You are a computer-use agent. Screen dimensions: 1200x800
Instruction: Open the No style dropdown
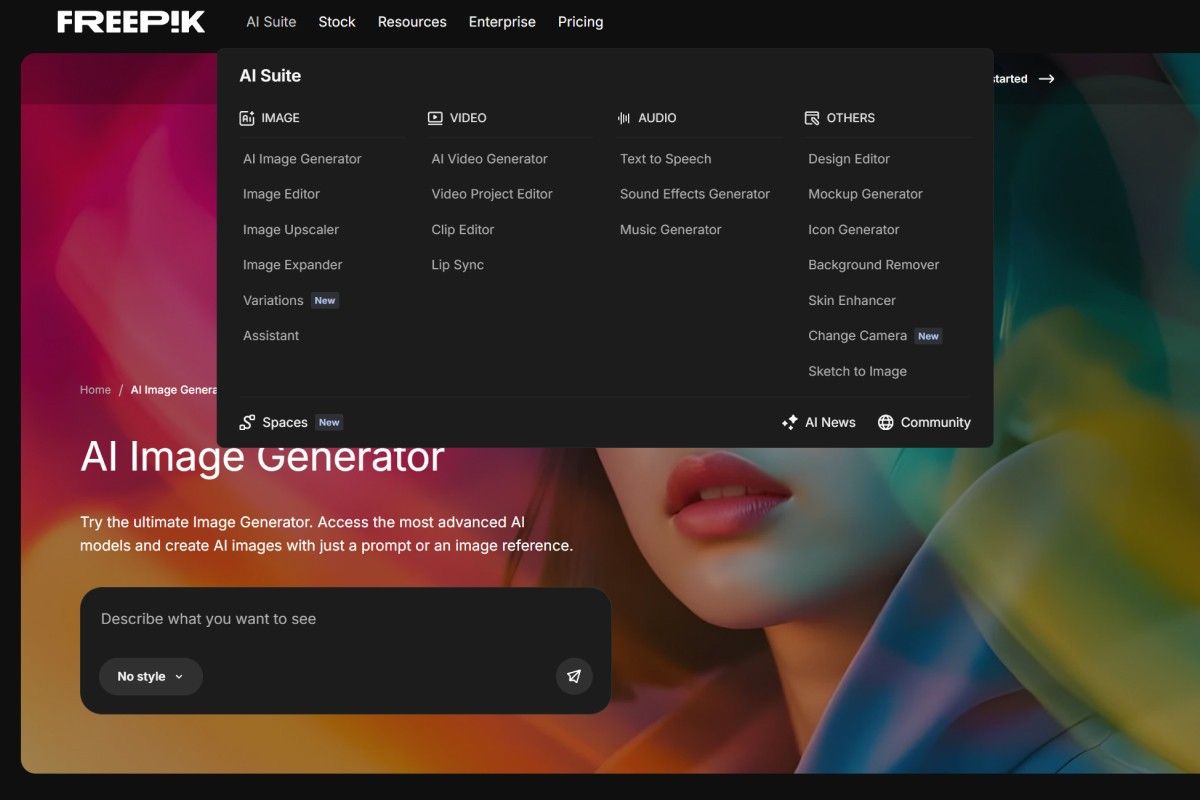click(x=150, y=677)
